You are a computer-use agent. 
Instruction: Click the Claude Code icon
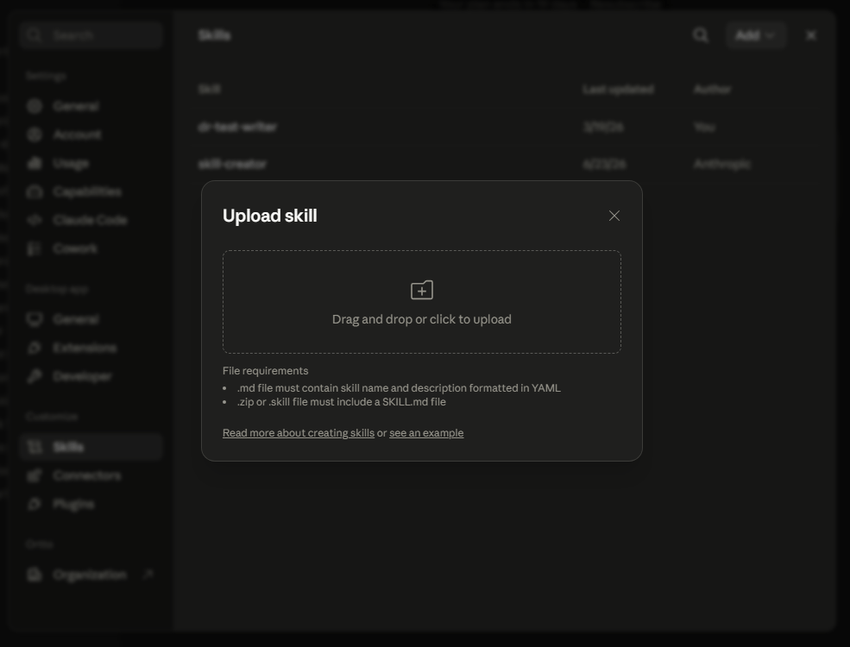click(35, 220)
